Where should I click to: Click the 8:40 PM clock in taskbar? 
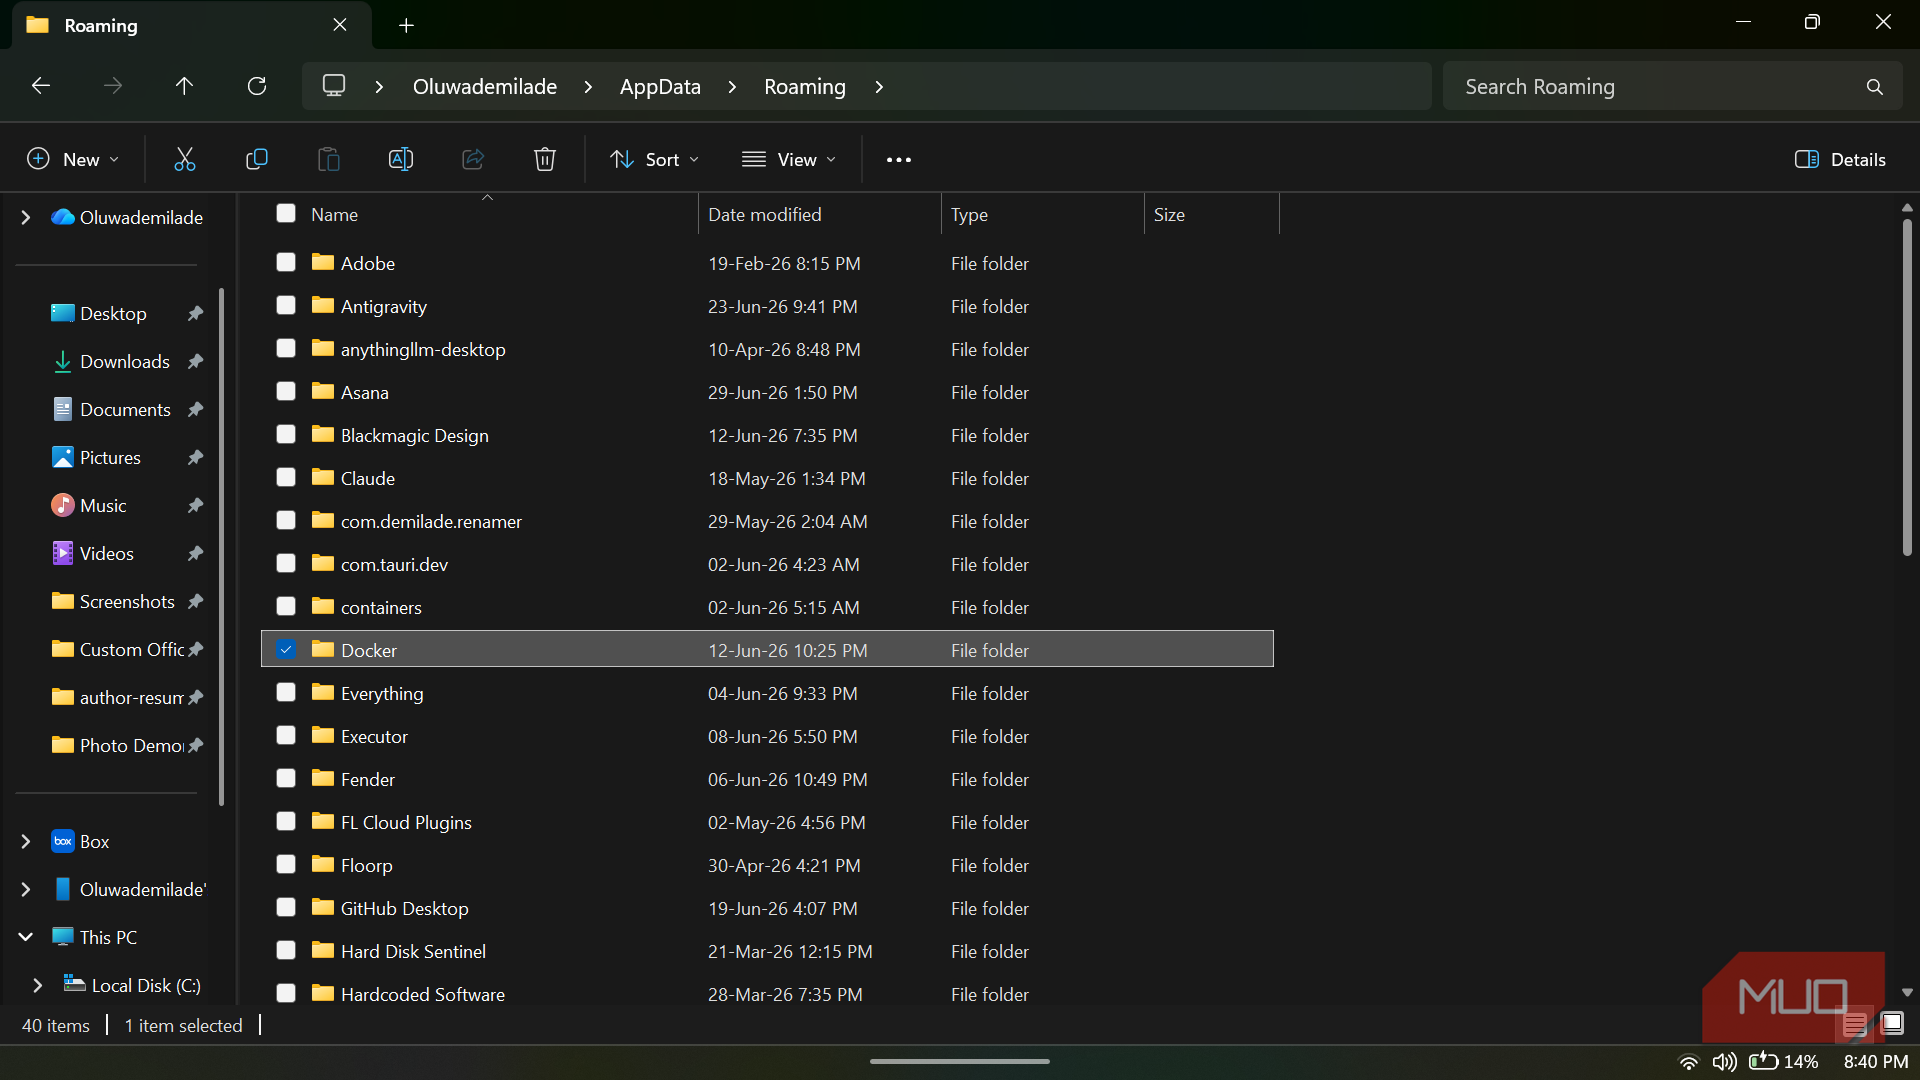[1876, 1062]
